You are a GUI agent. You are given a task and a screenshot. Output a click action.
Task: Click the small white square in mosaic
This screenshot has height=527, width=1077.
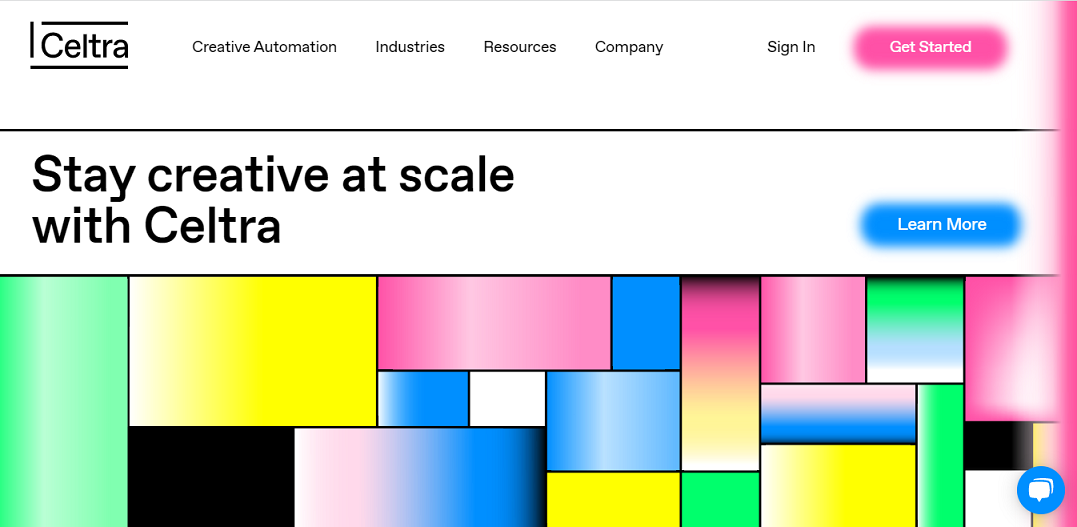[x=507, y=399]
